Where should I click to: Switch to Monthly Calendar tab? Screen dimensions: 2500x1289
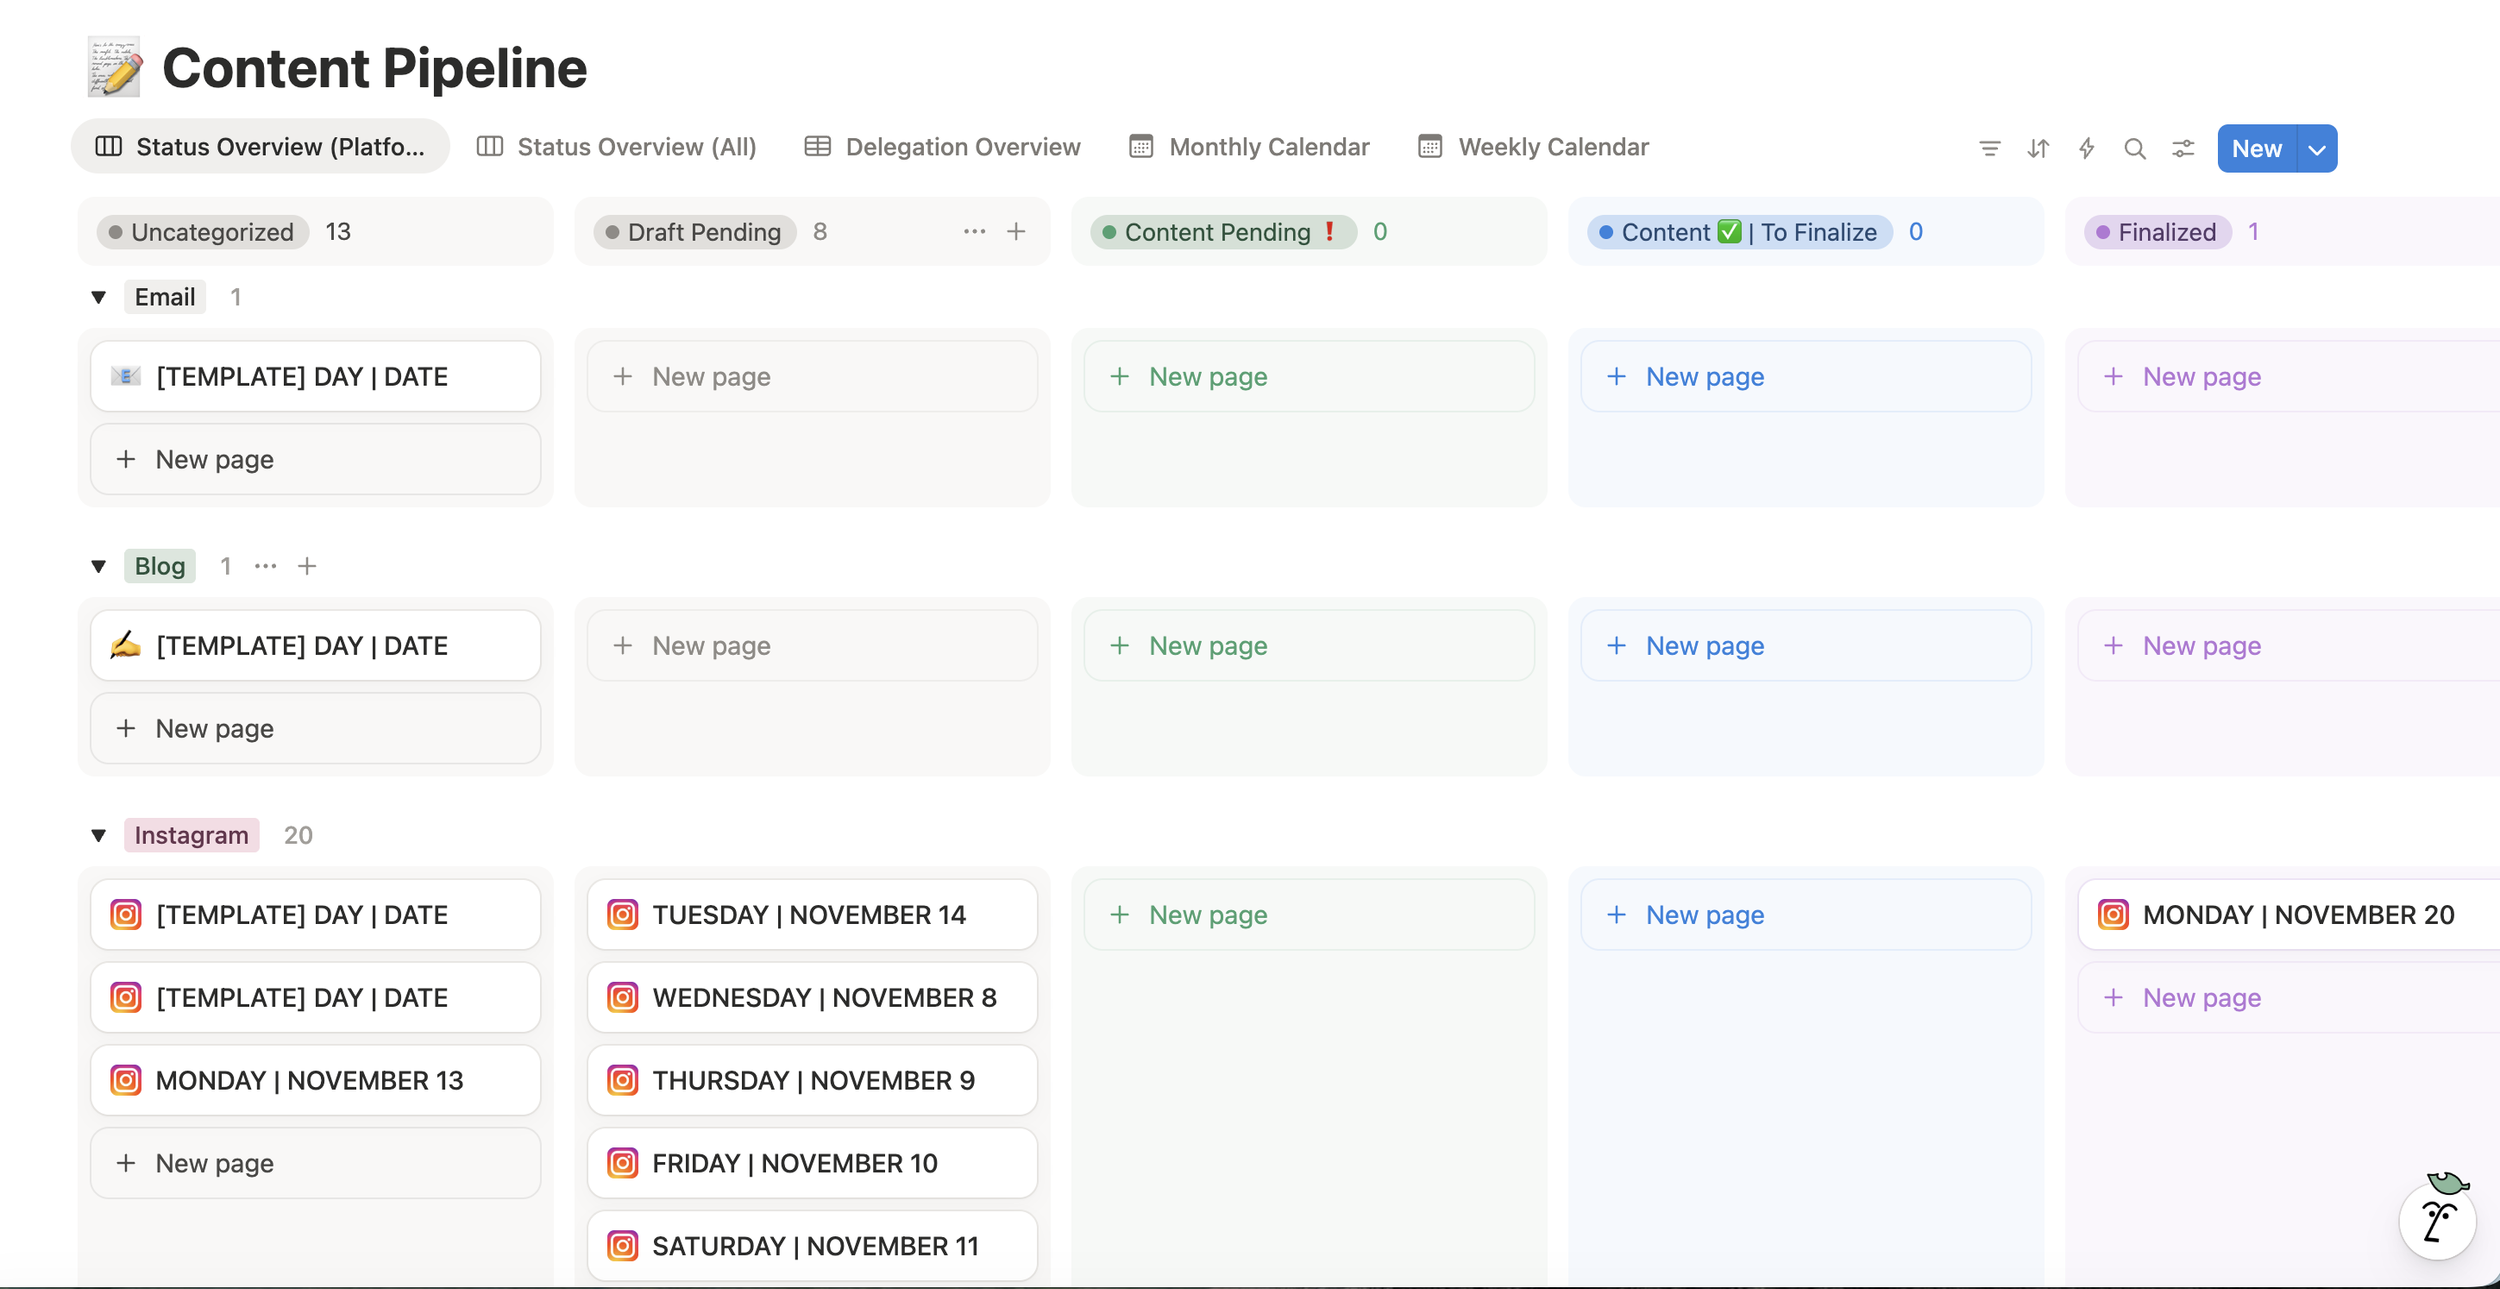(1249, 147)
